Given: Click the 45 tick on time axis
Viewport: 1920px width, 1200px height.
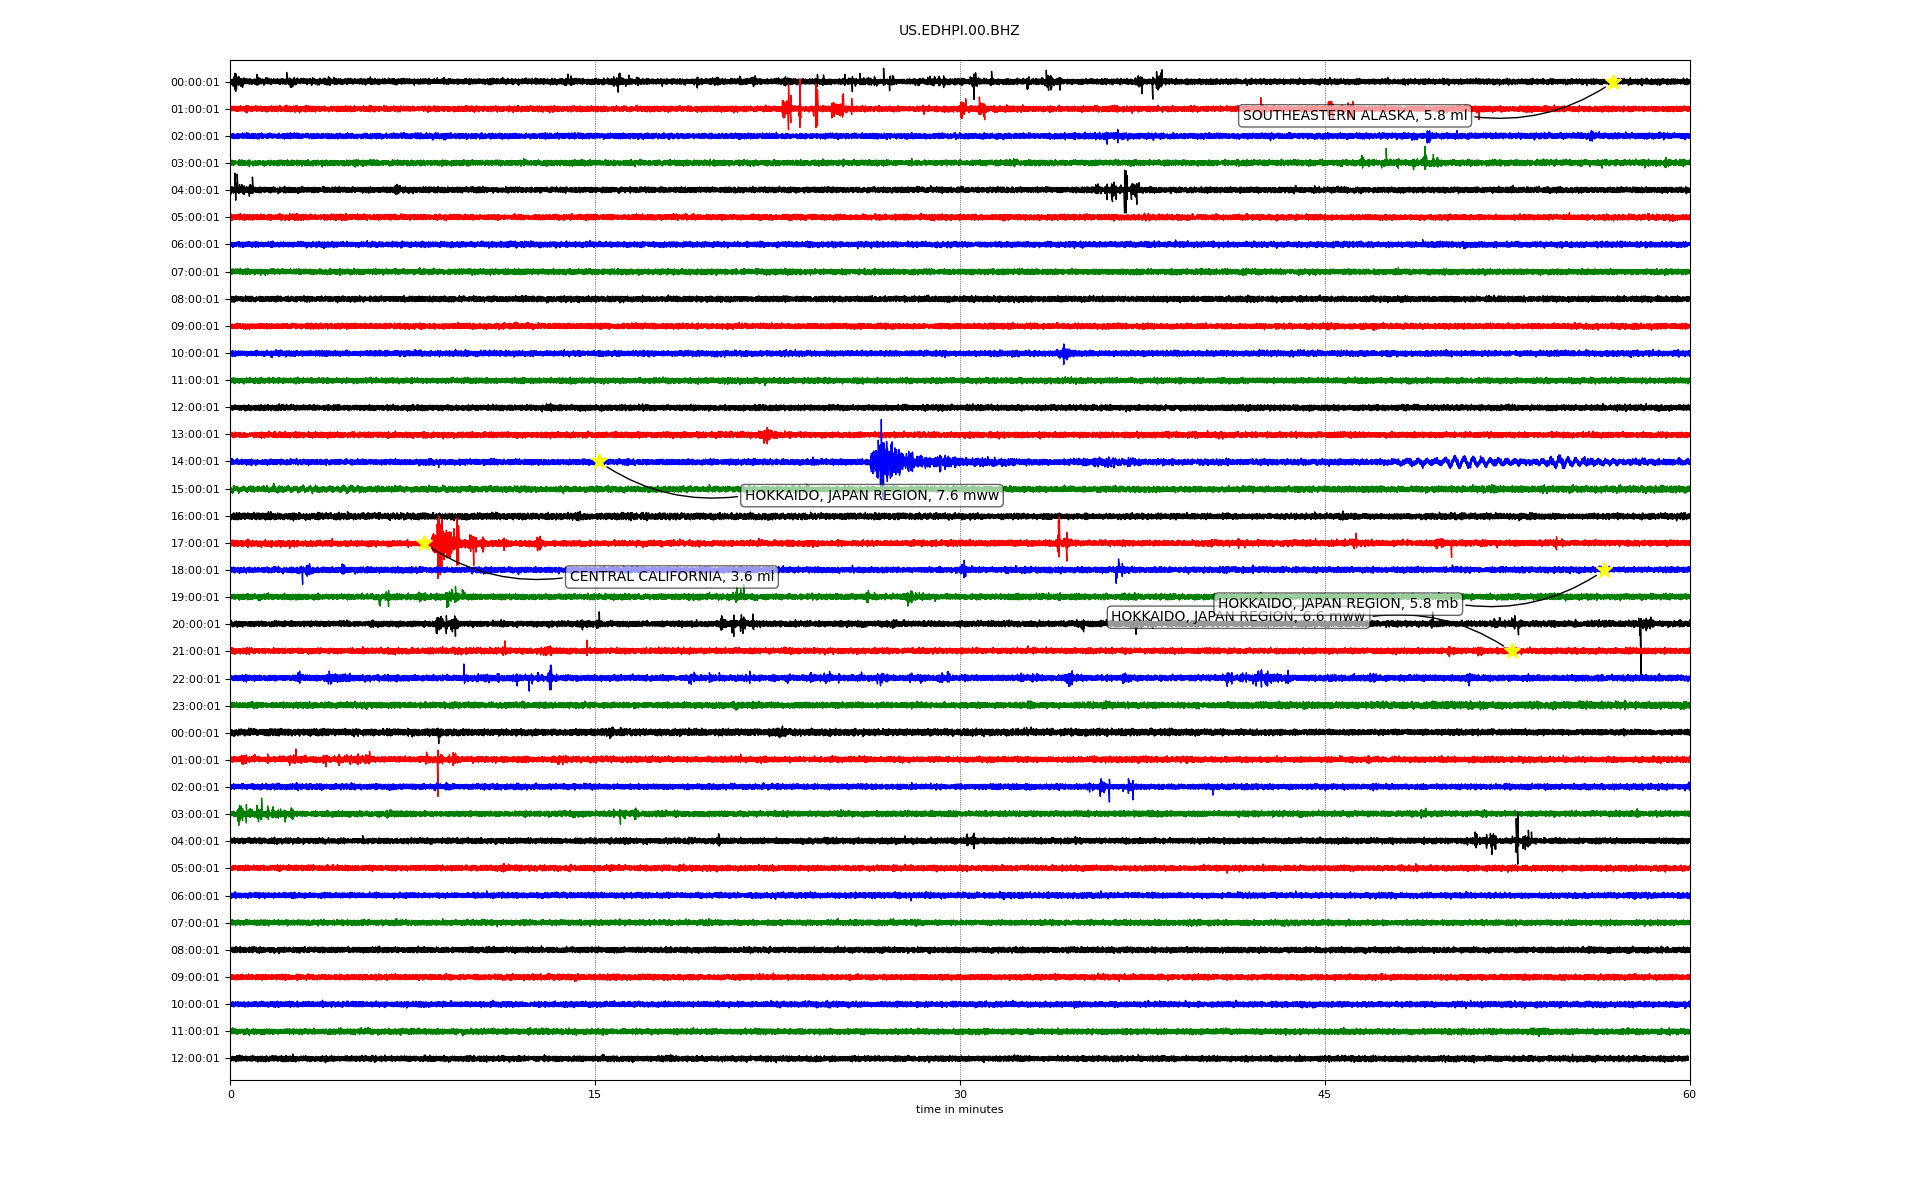Looking at the screenshot, I should coord(1325,1094).
